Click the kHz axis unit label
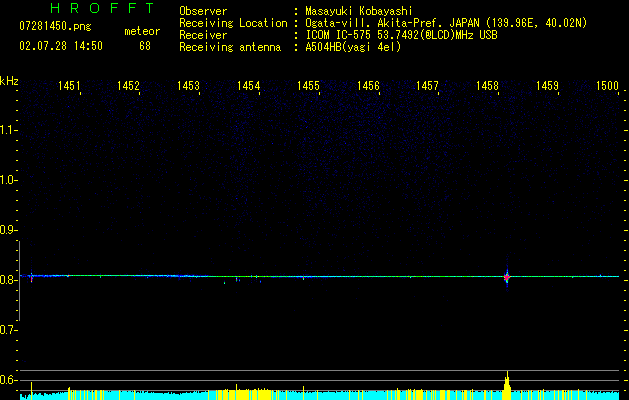 [9, 81]
